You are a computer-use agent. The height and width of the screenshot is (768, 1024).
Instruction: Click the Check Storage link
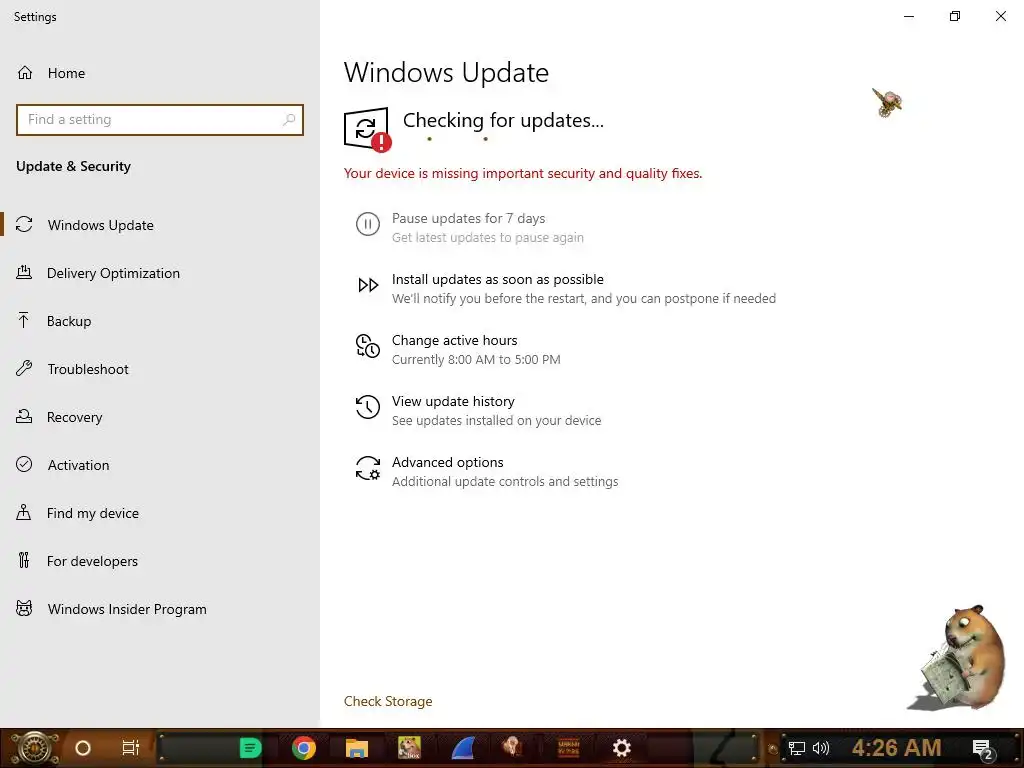[x=388, y=701]
